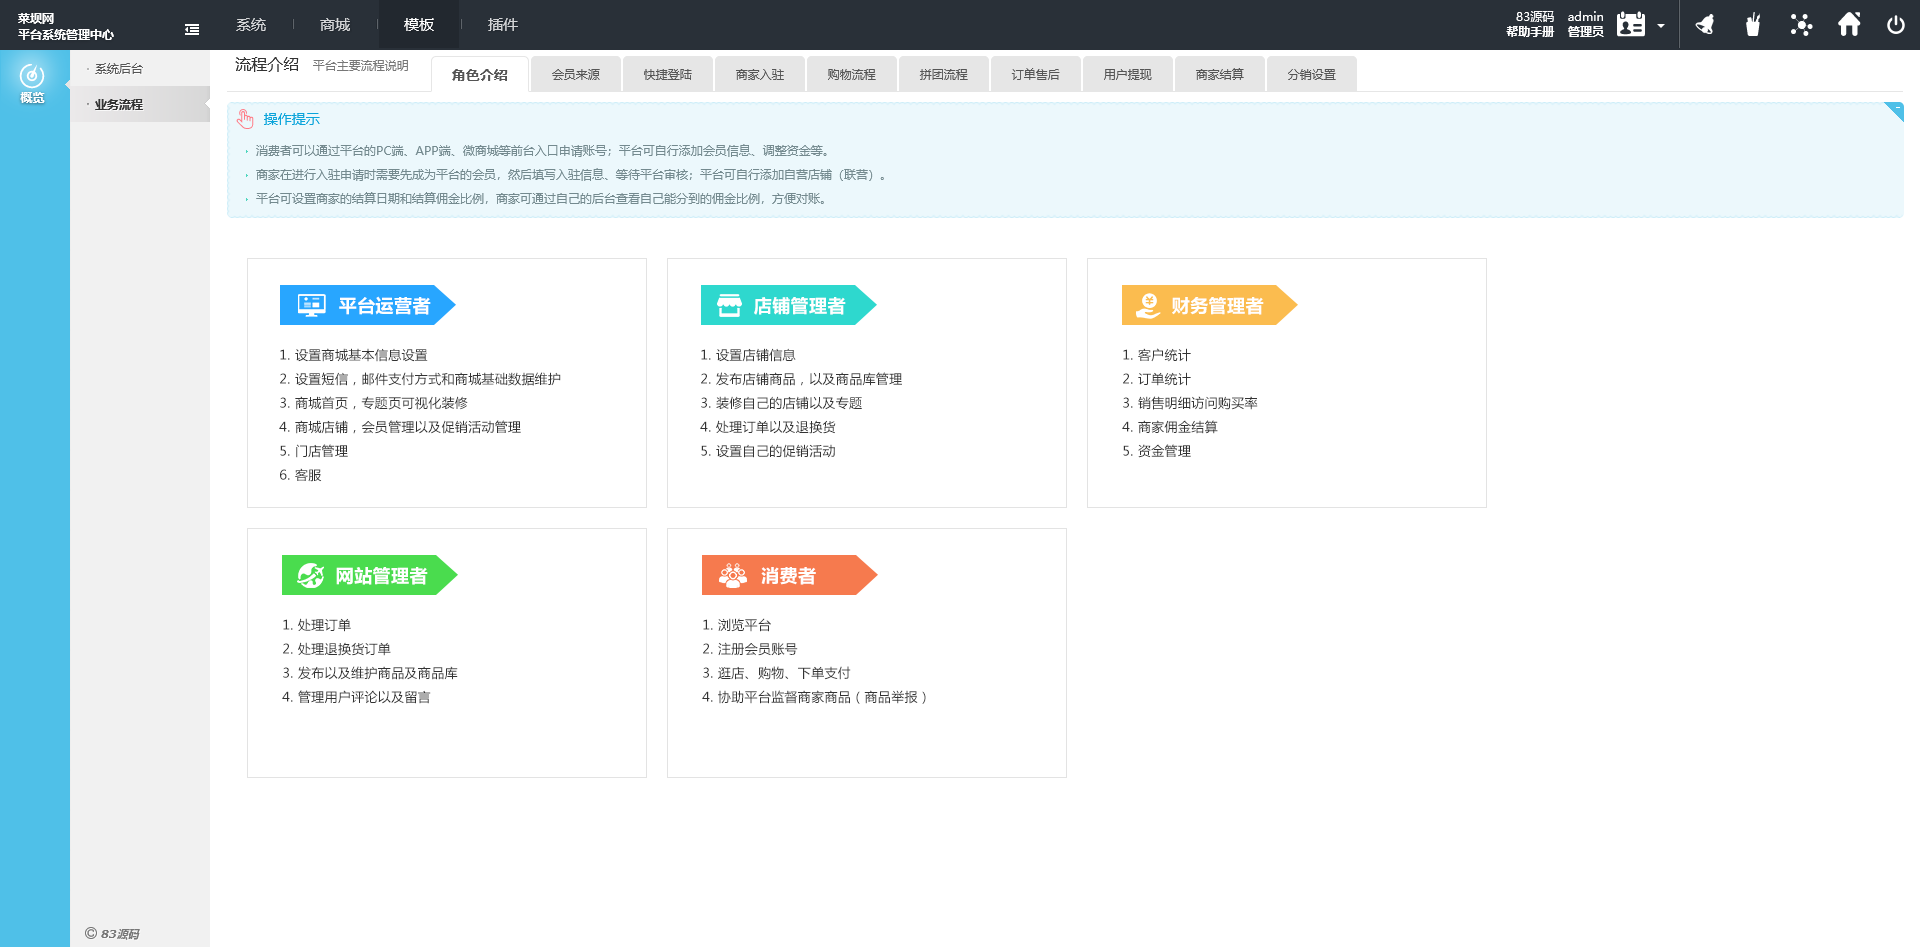The image size is (1920, 947).
Task: Open the notification bell icon
Action: (1705, 24)
